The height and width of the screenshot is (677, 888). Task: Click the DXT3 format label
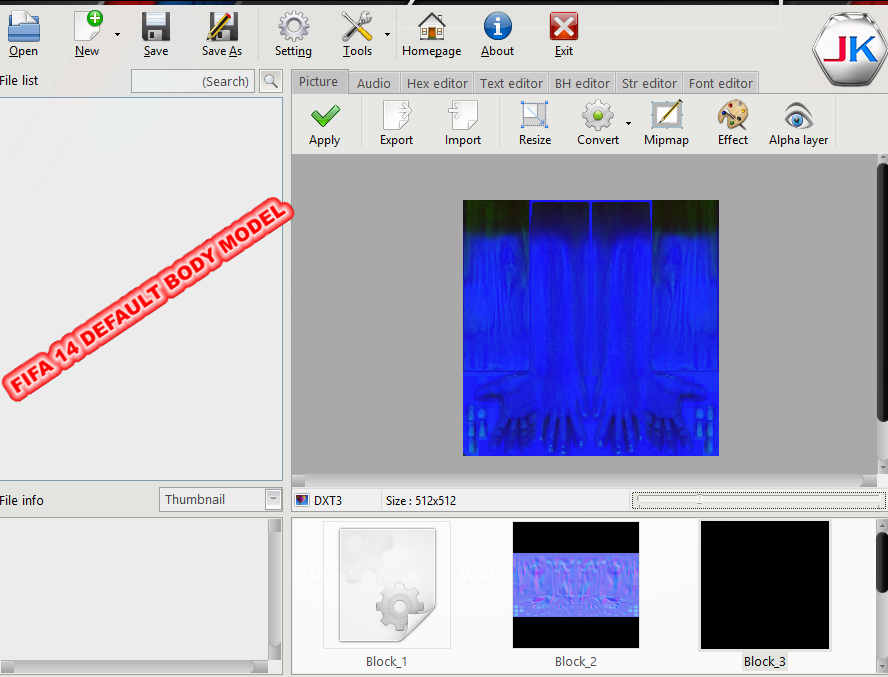pos(328,501)
